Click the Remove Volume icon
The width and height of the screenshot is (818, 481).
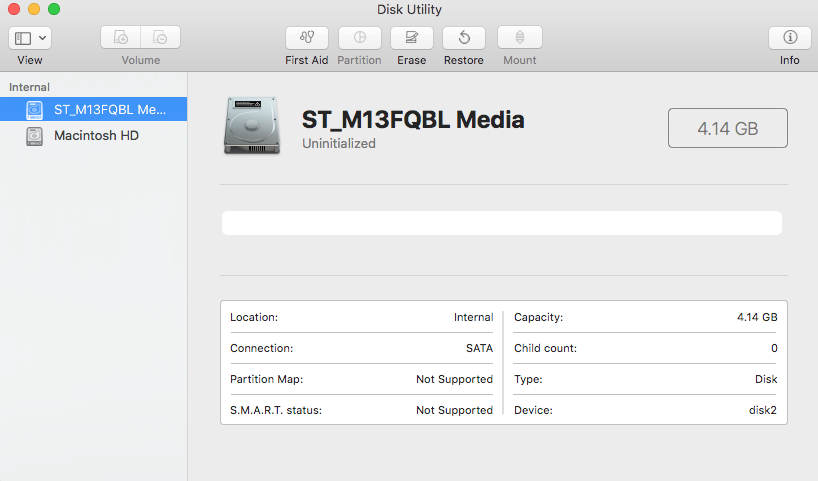pos(160,38)
